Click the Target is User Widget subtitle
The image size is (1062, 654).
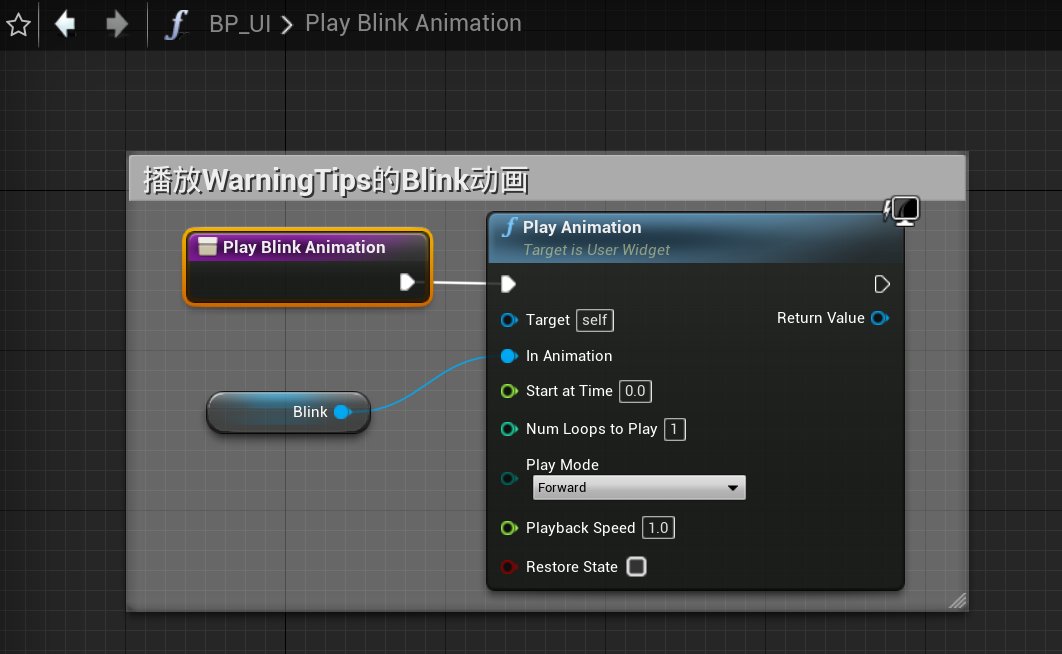pyautogui.click(x=596, y=250)
